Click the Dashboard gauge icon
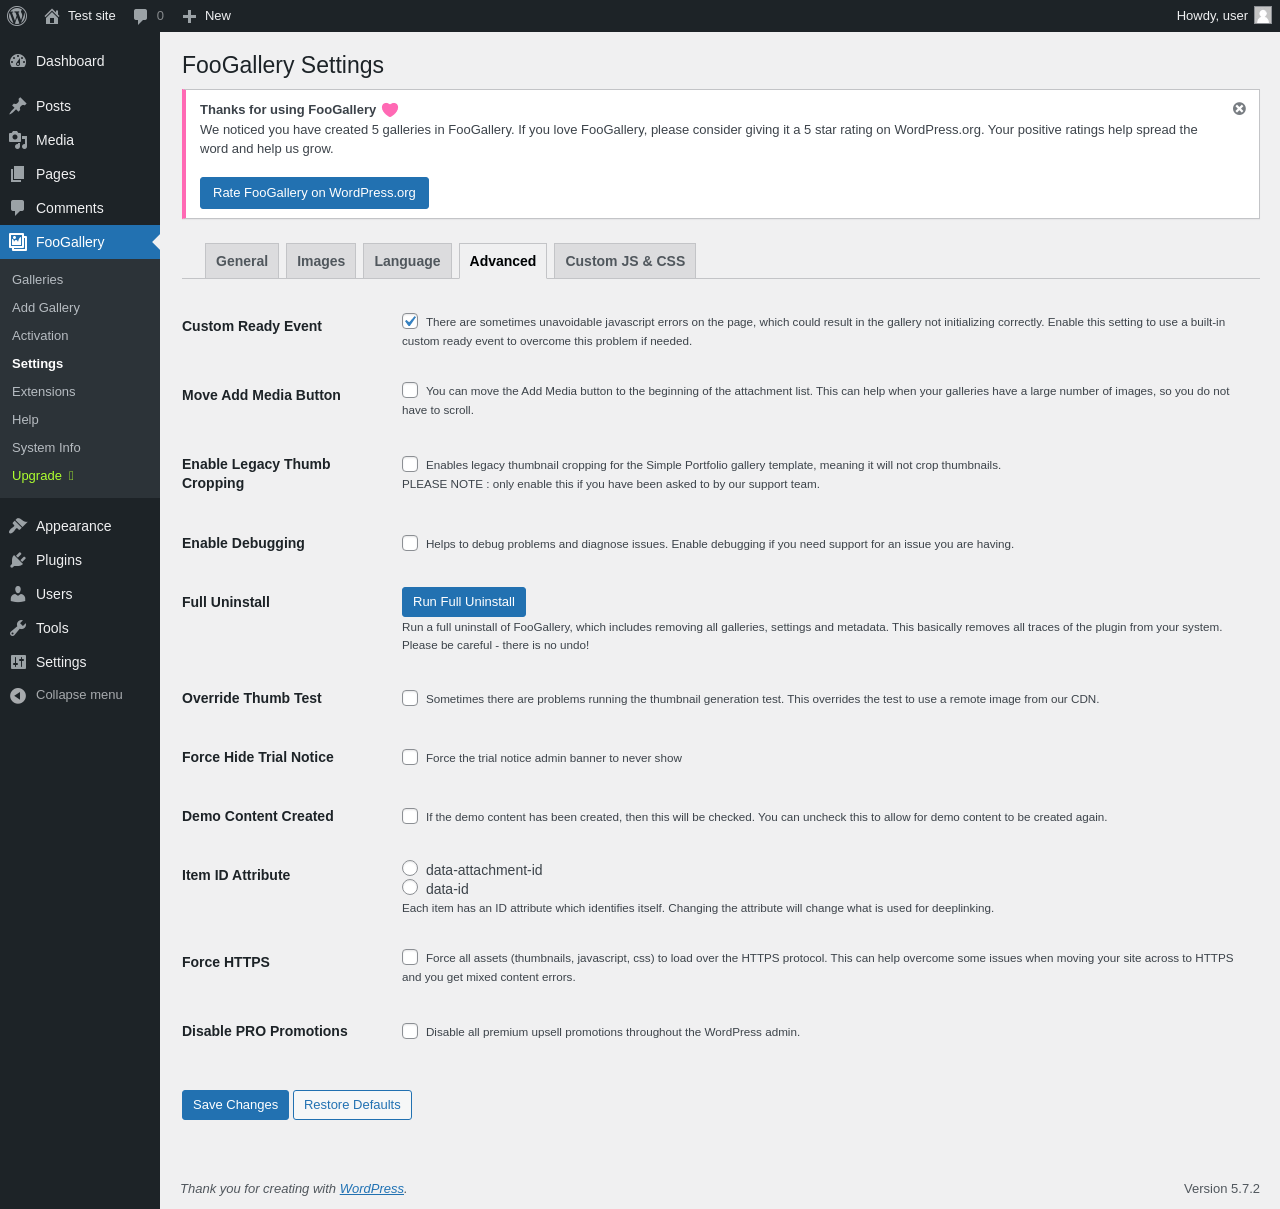The height and width of the screenshot is (1209, 1280). (x=18, y=61)
